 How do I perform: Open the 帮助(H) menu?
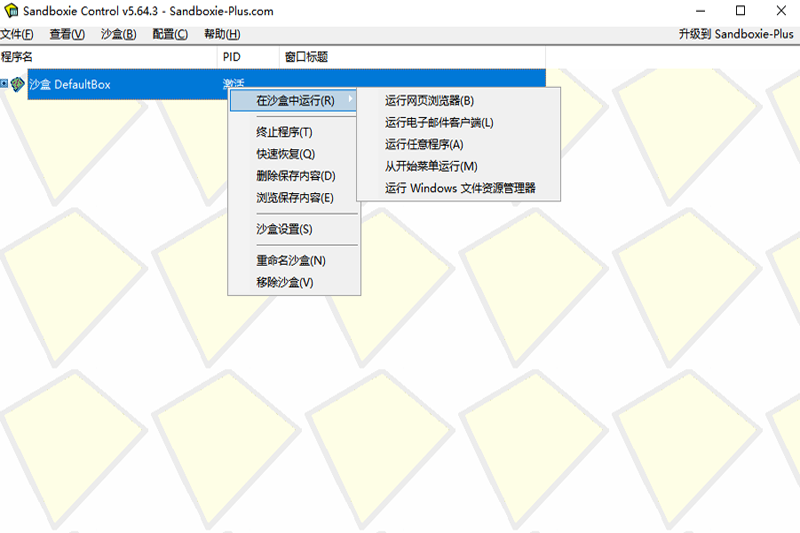coord(222,34)
